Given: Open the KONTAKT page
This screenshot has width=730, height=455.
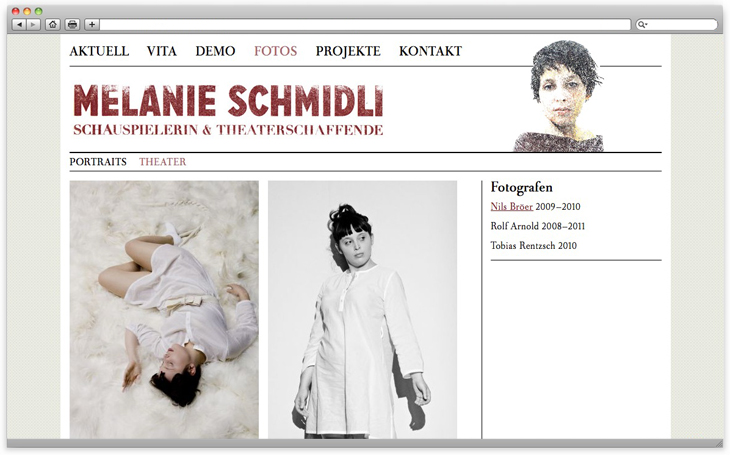Looking at the screenshot, I should click(x=431, y=51).
